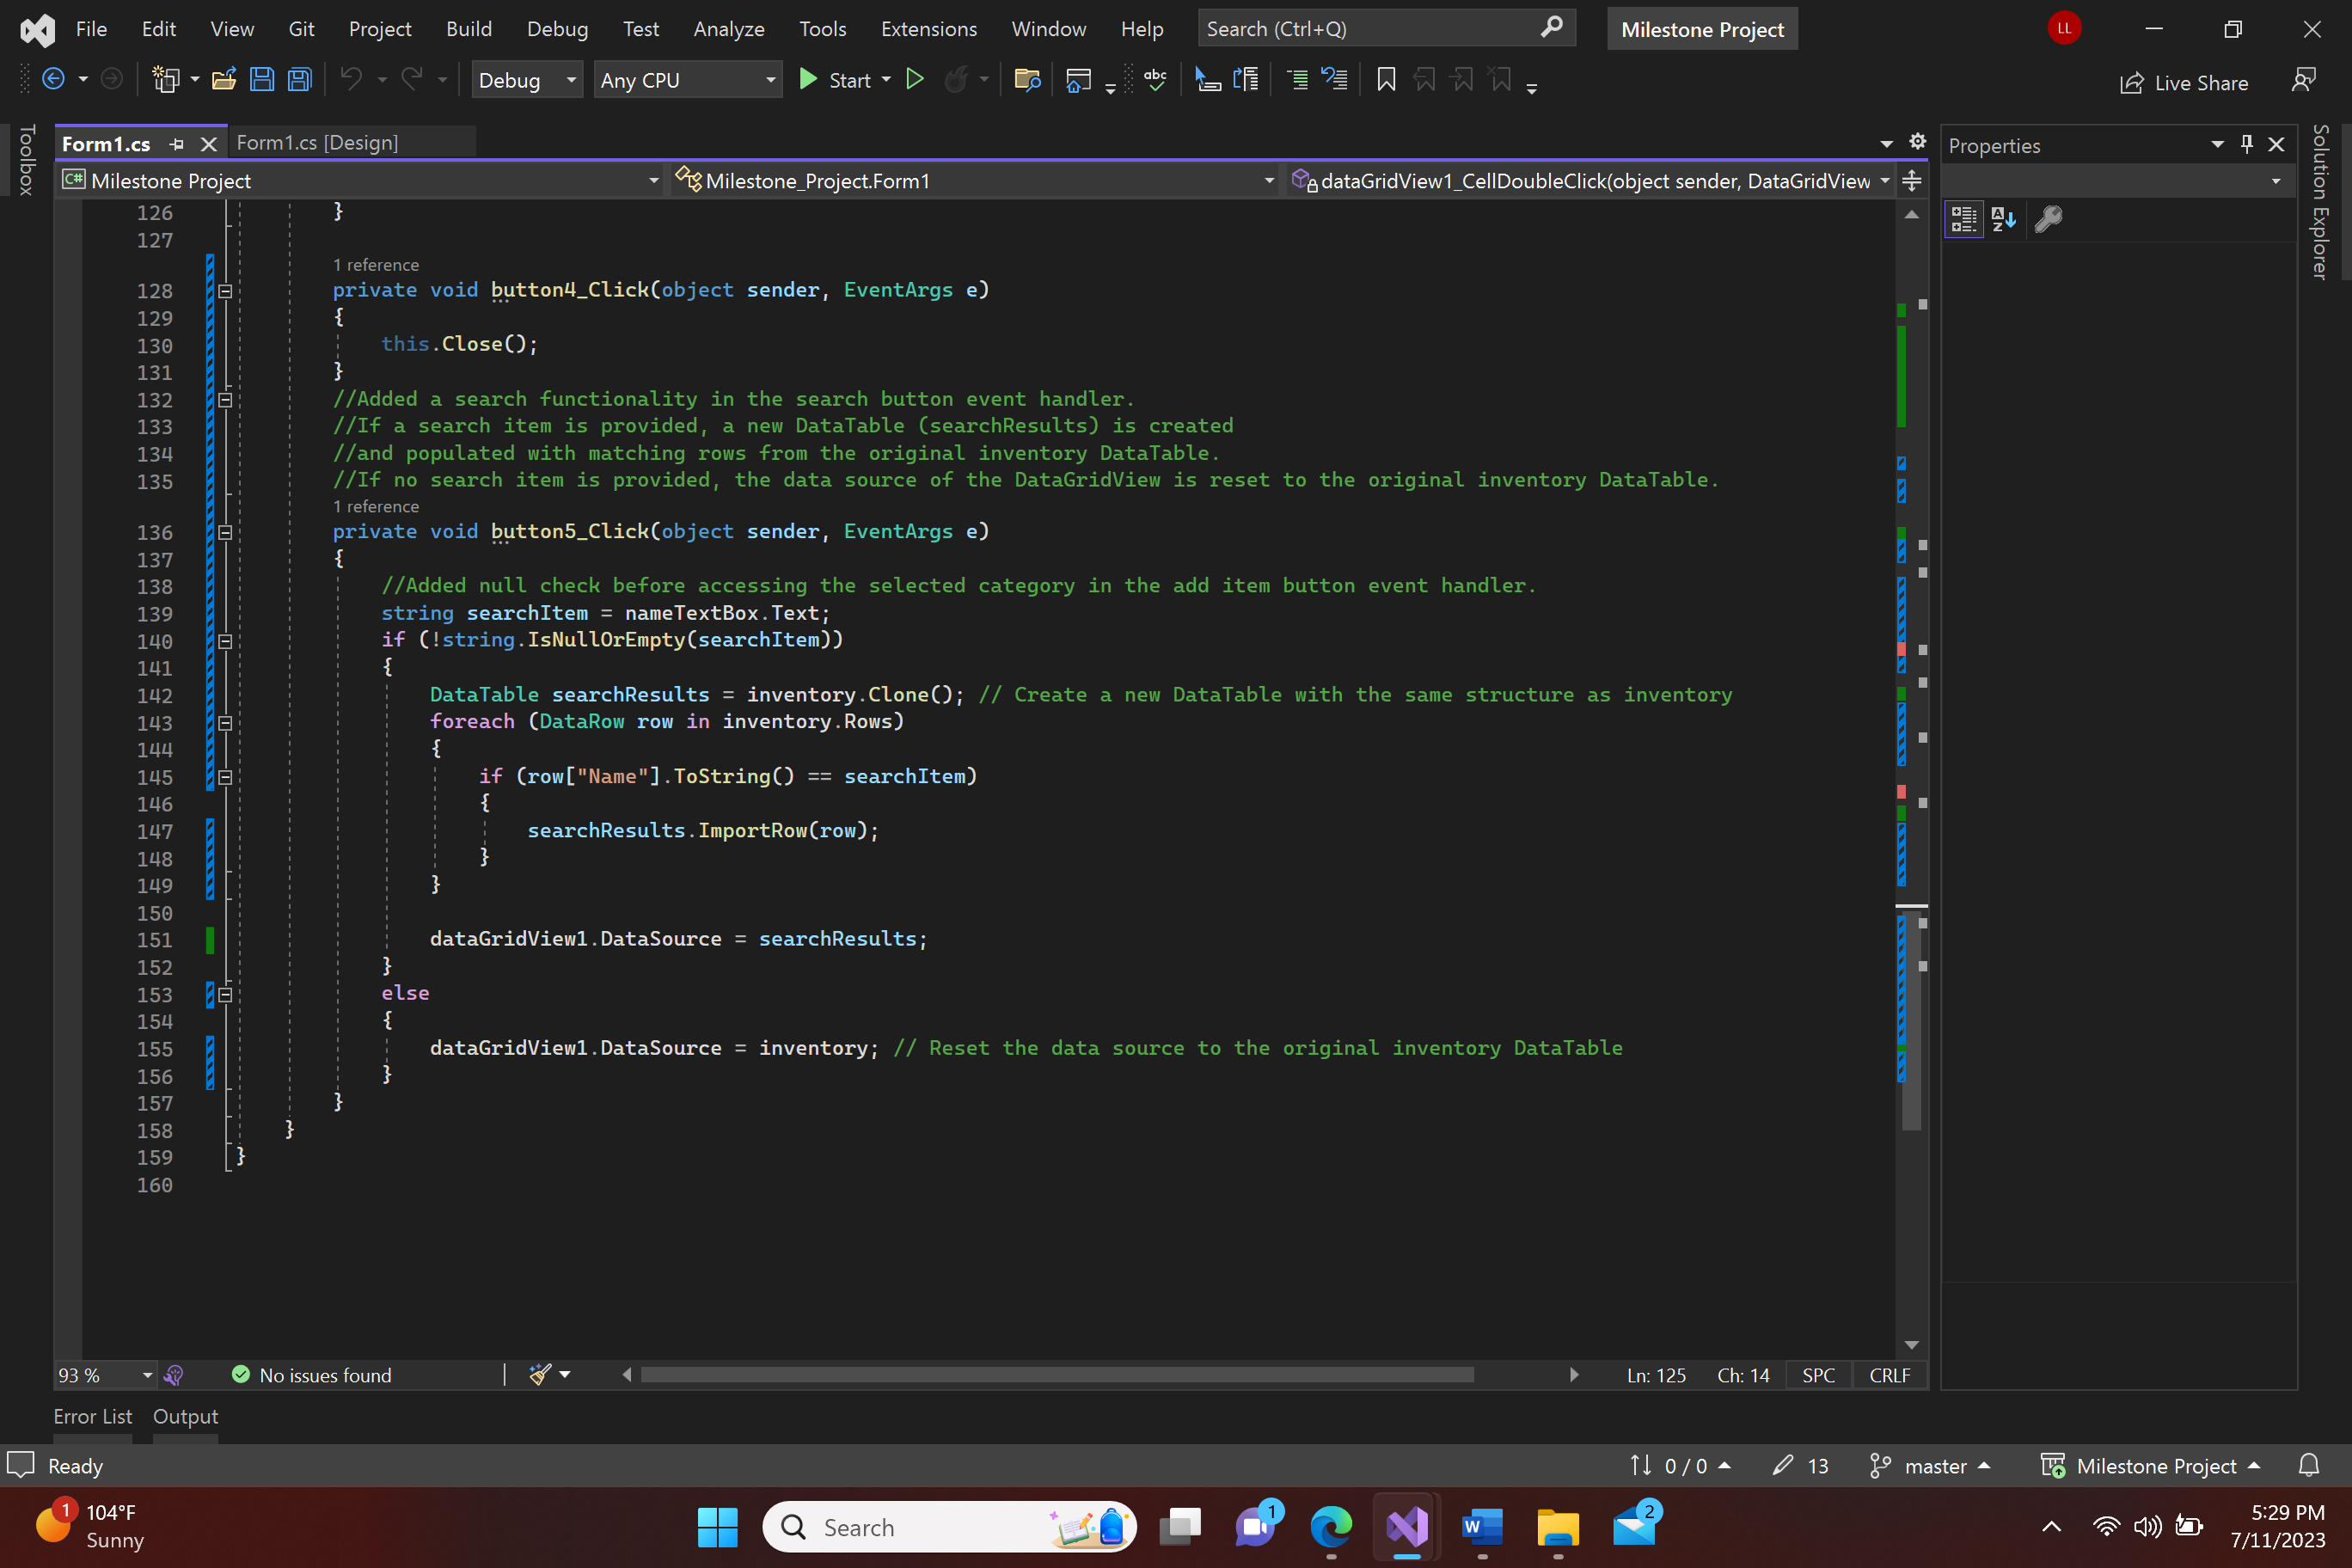Click the Save All icon

point(300,80)
